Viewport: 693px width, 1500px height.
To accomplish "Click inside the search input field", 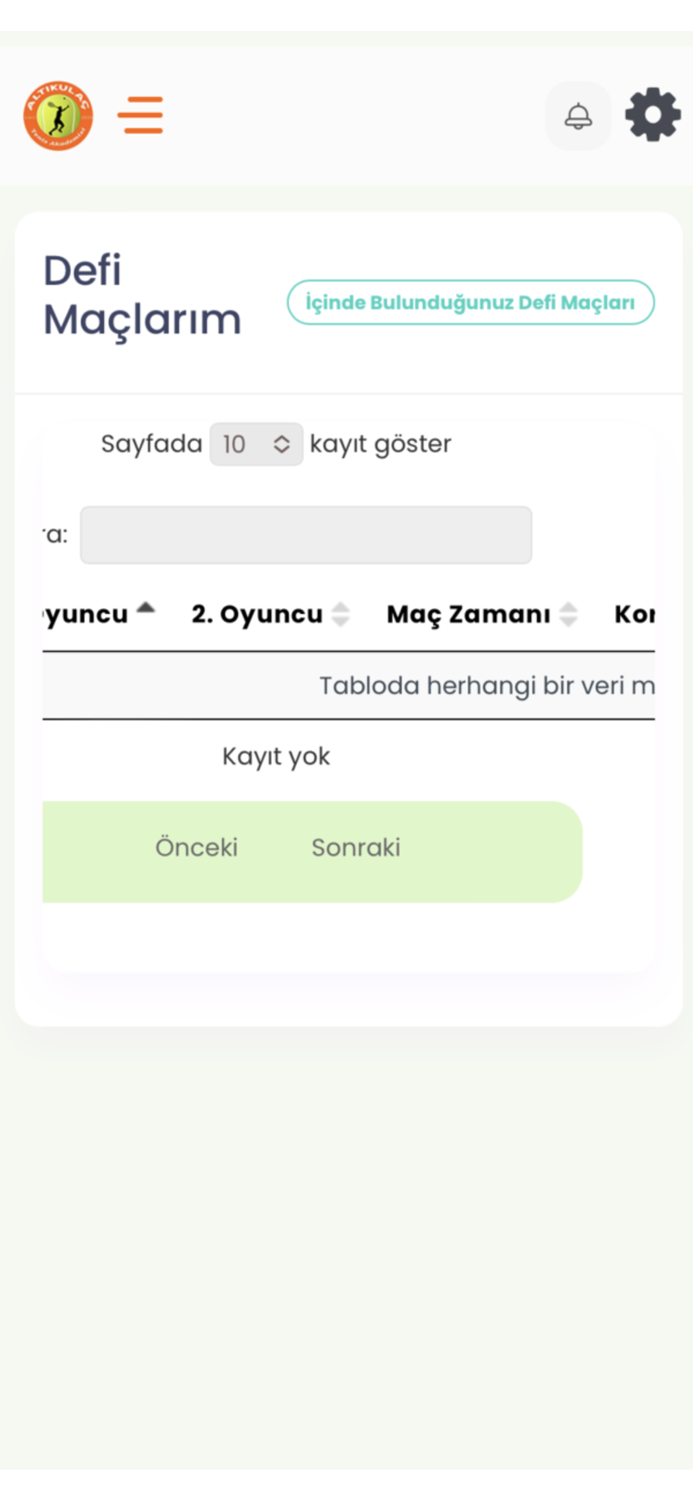I will [x=305, y=535].
